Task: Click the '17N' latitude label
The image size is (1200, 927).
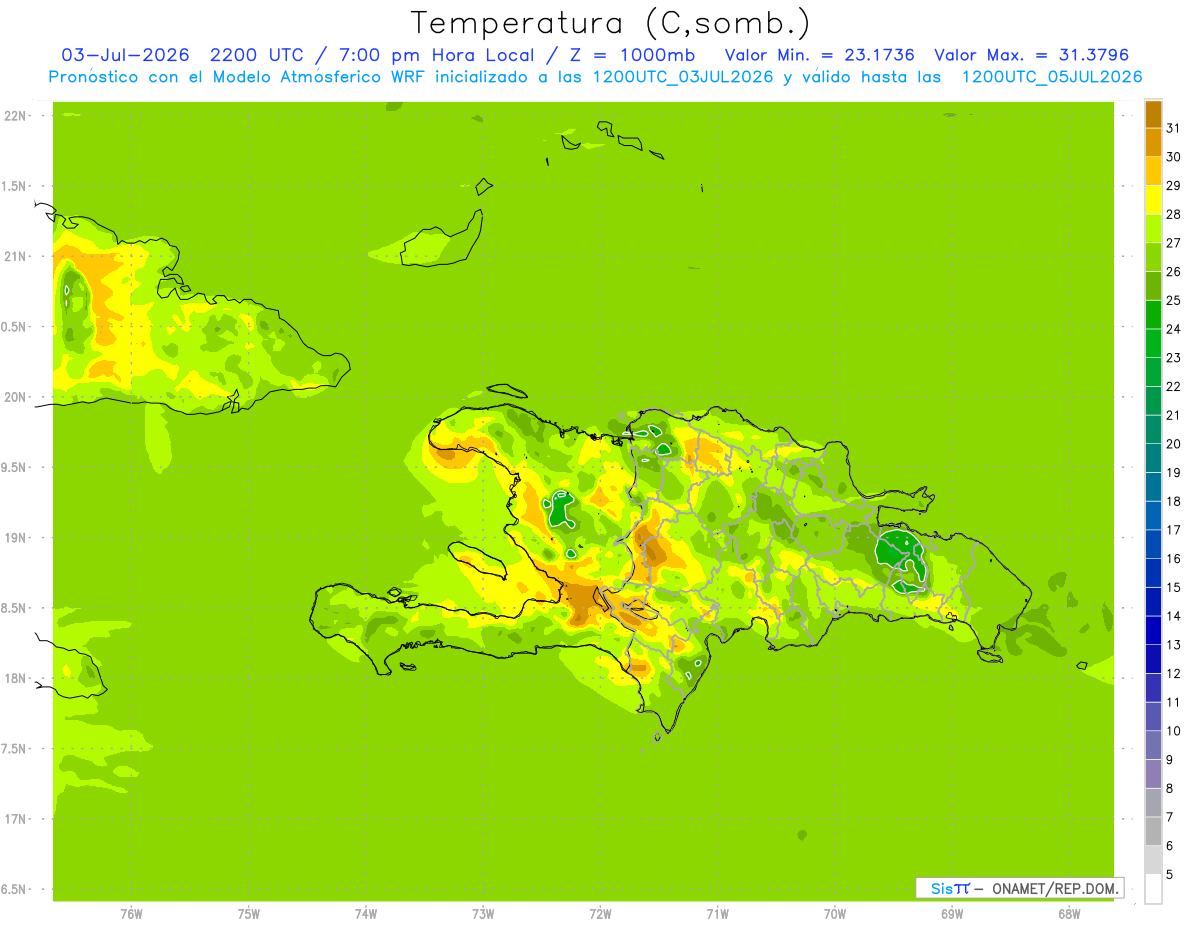Action: 14,819
